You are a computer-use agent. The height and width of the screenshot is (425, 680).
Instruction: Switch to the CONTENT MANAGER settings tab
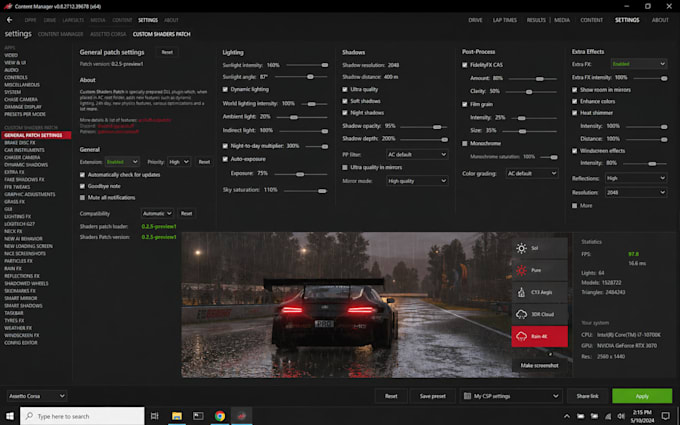point(60,34)
